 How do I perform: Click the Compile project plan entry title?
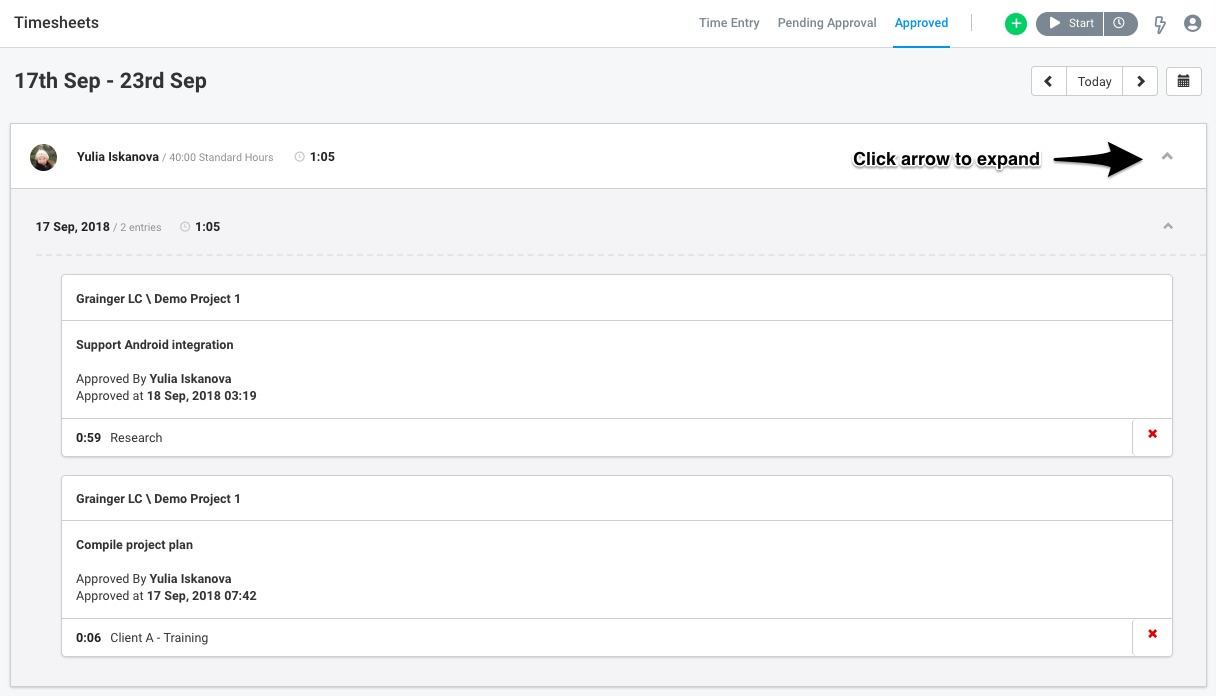coord(134,545)
